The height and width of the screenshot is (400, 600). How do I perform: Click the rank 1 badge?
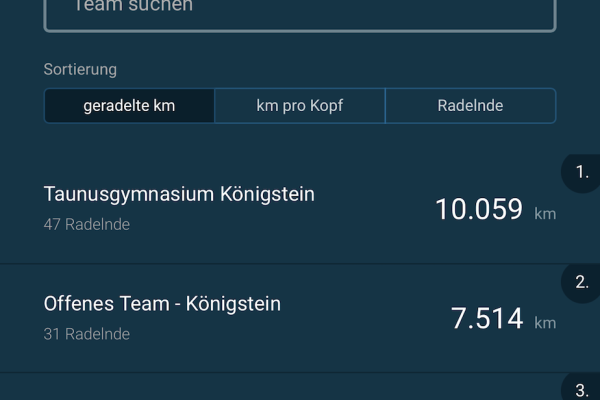pos(582,172)
